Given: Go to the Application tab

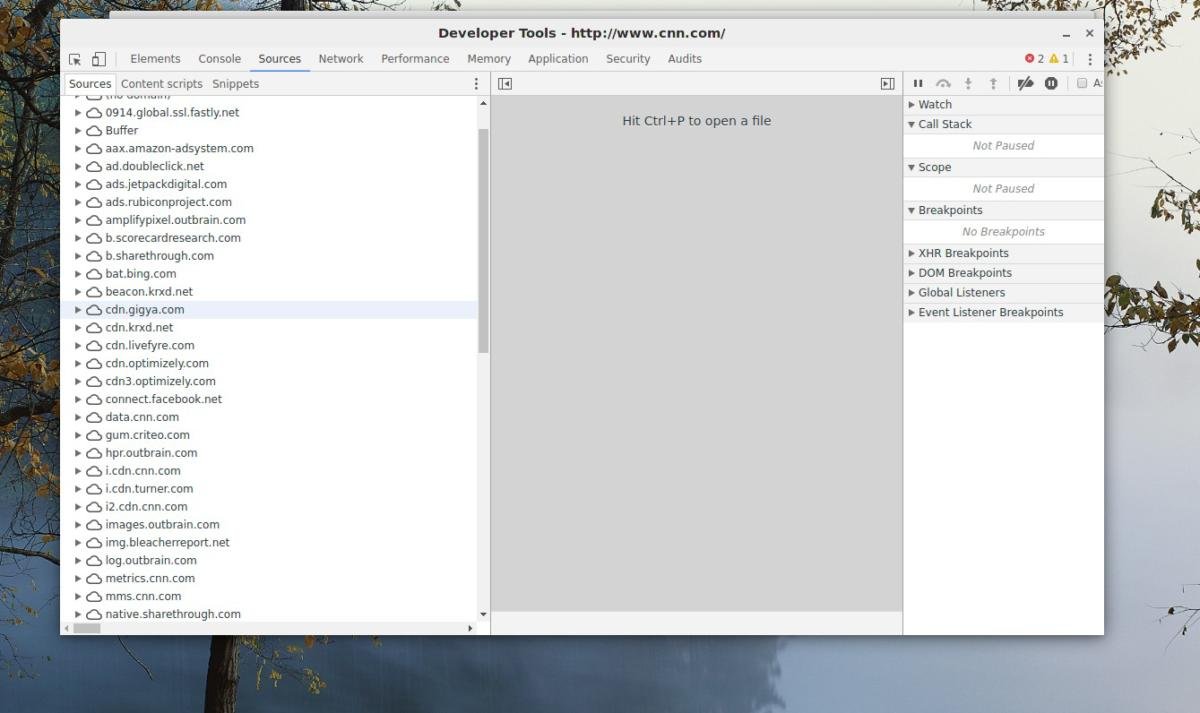Looking at the screenshot, I should coord(558,59).
